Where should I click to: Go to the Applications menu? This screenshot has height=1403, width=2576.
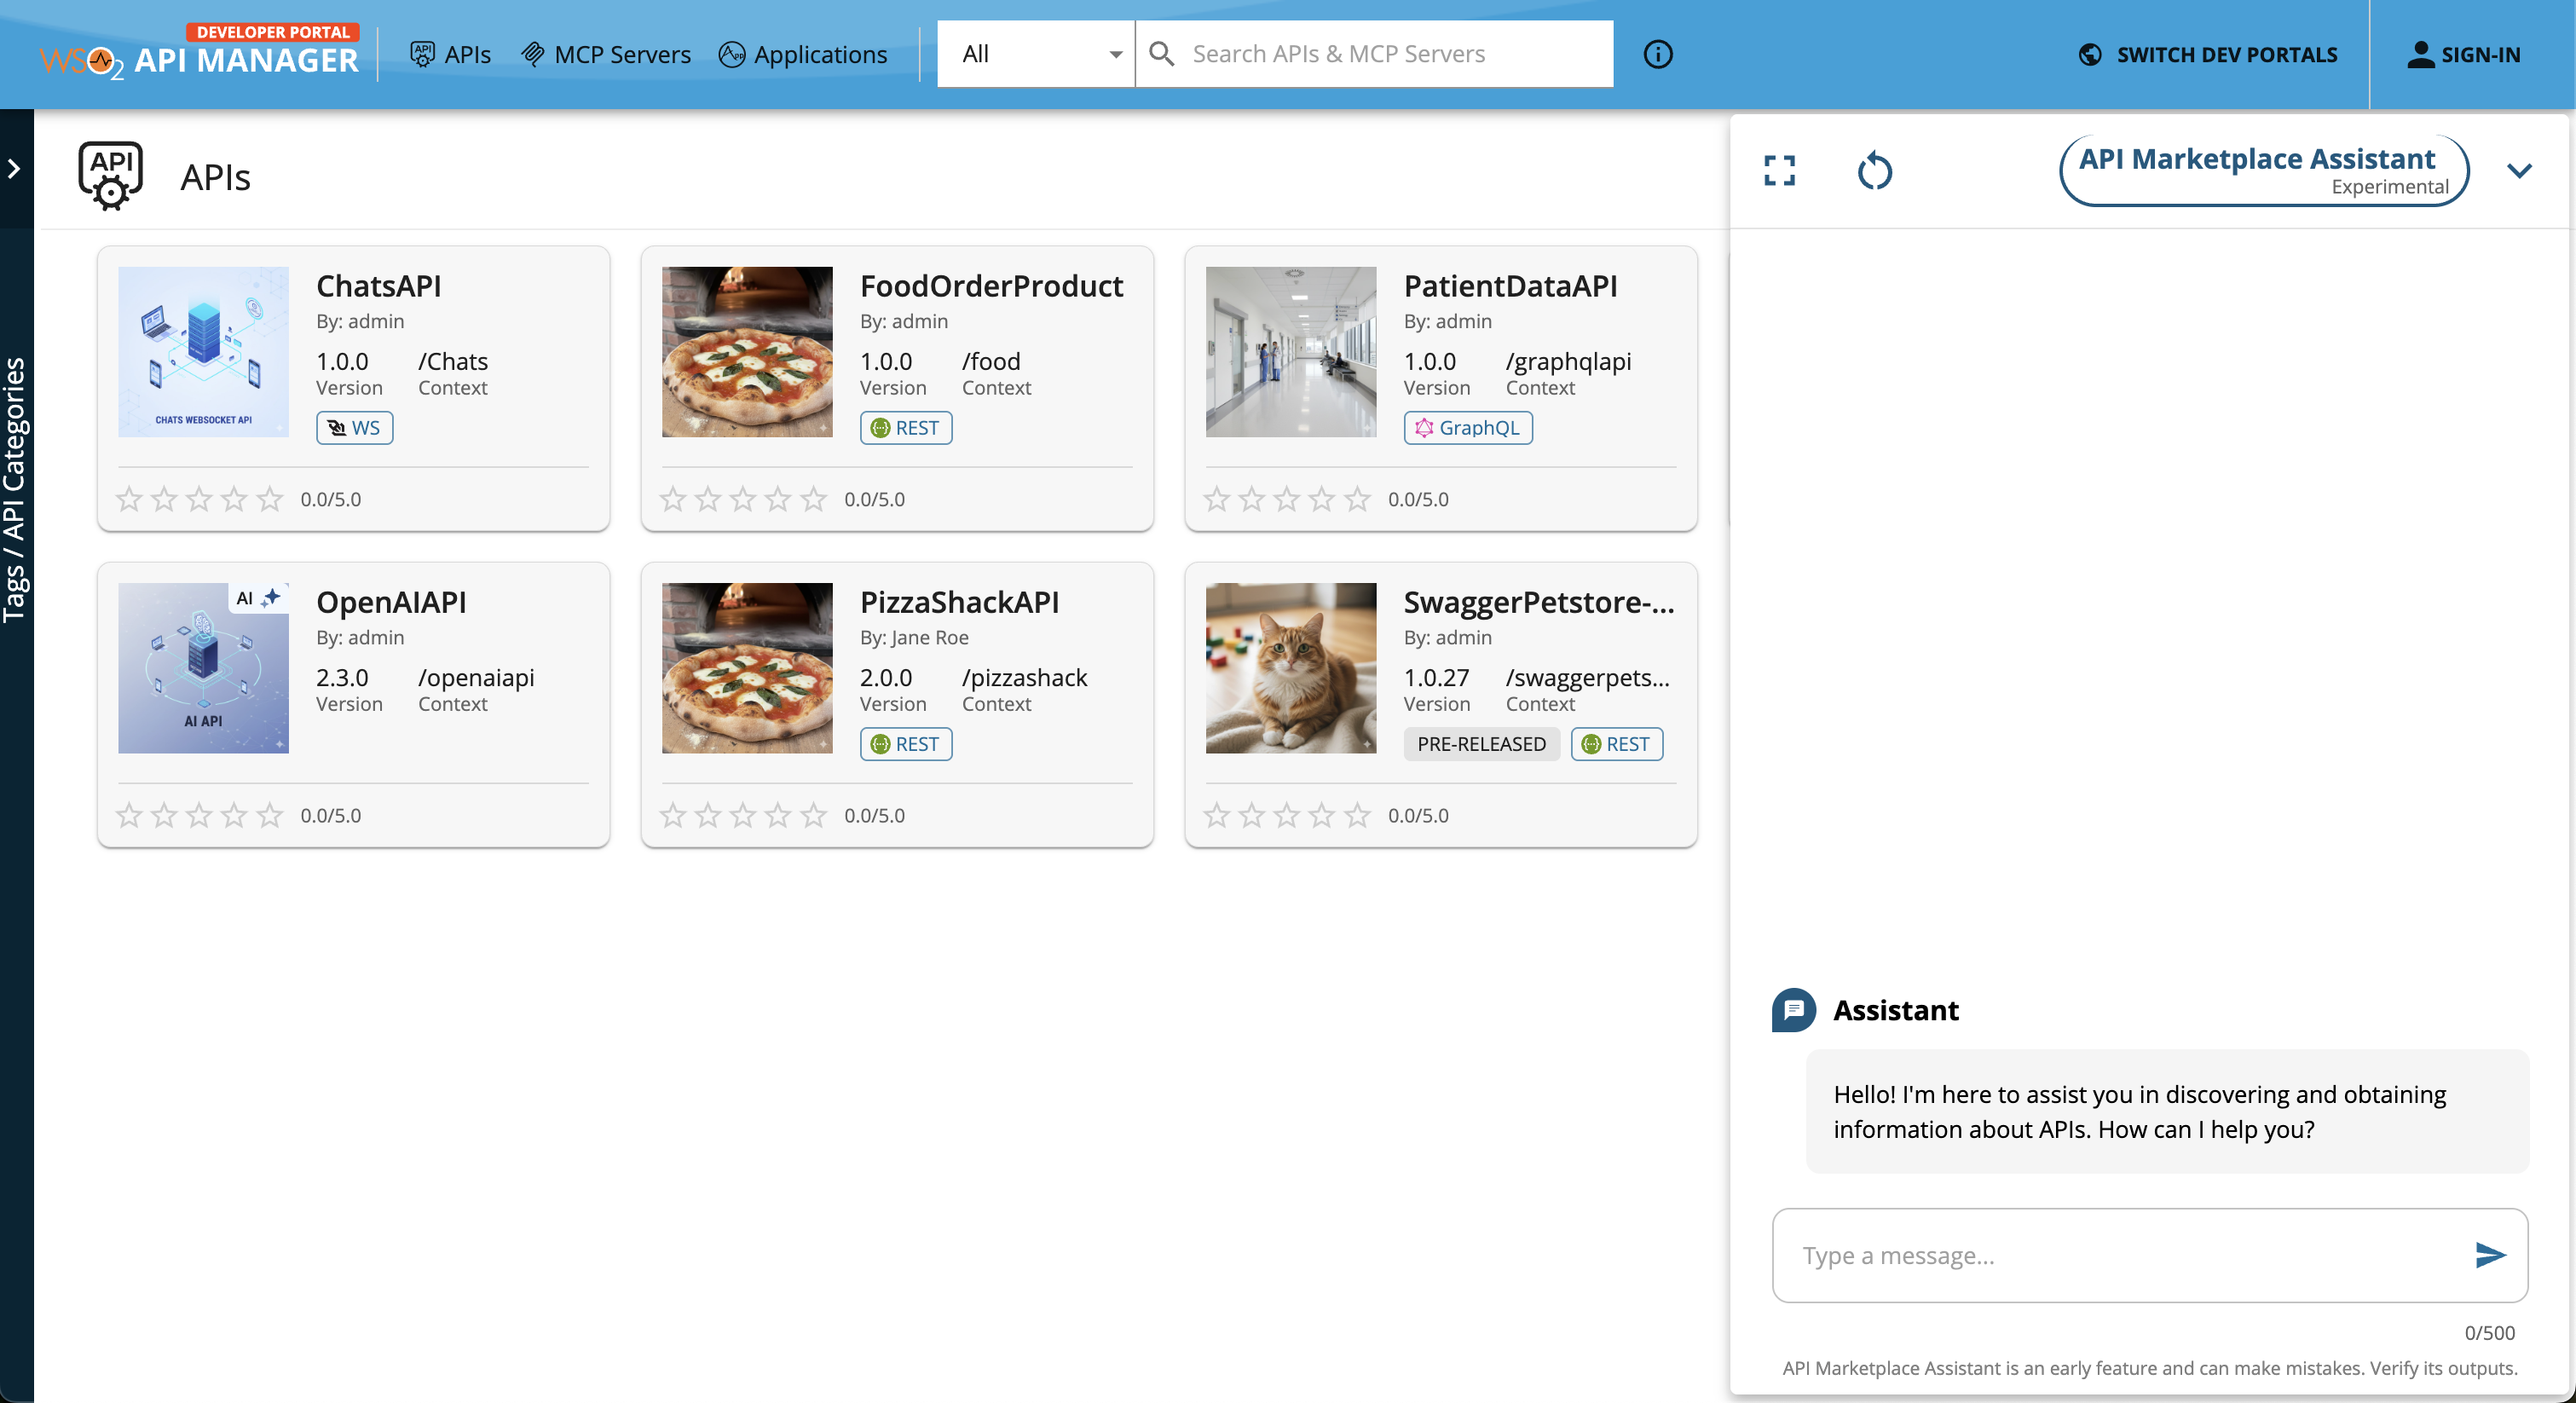(803, 54)
